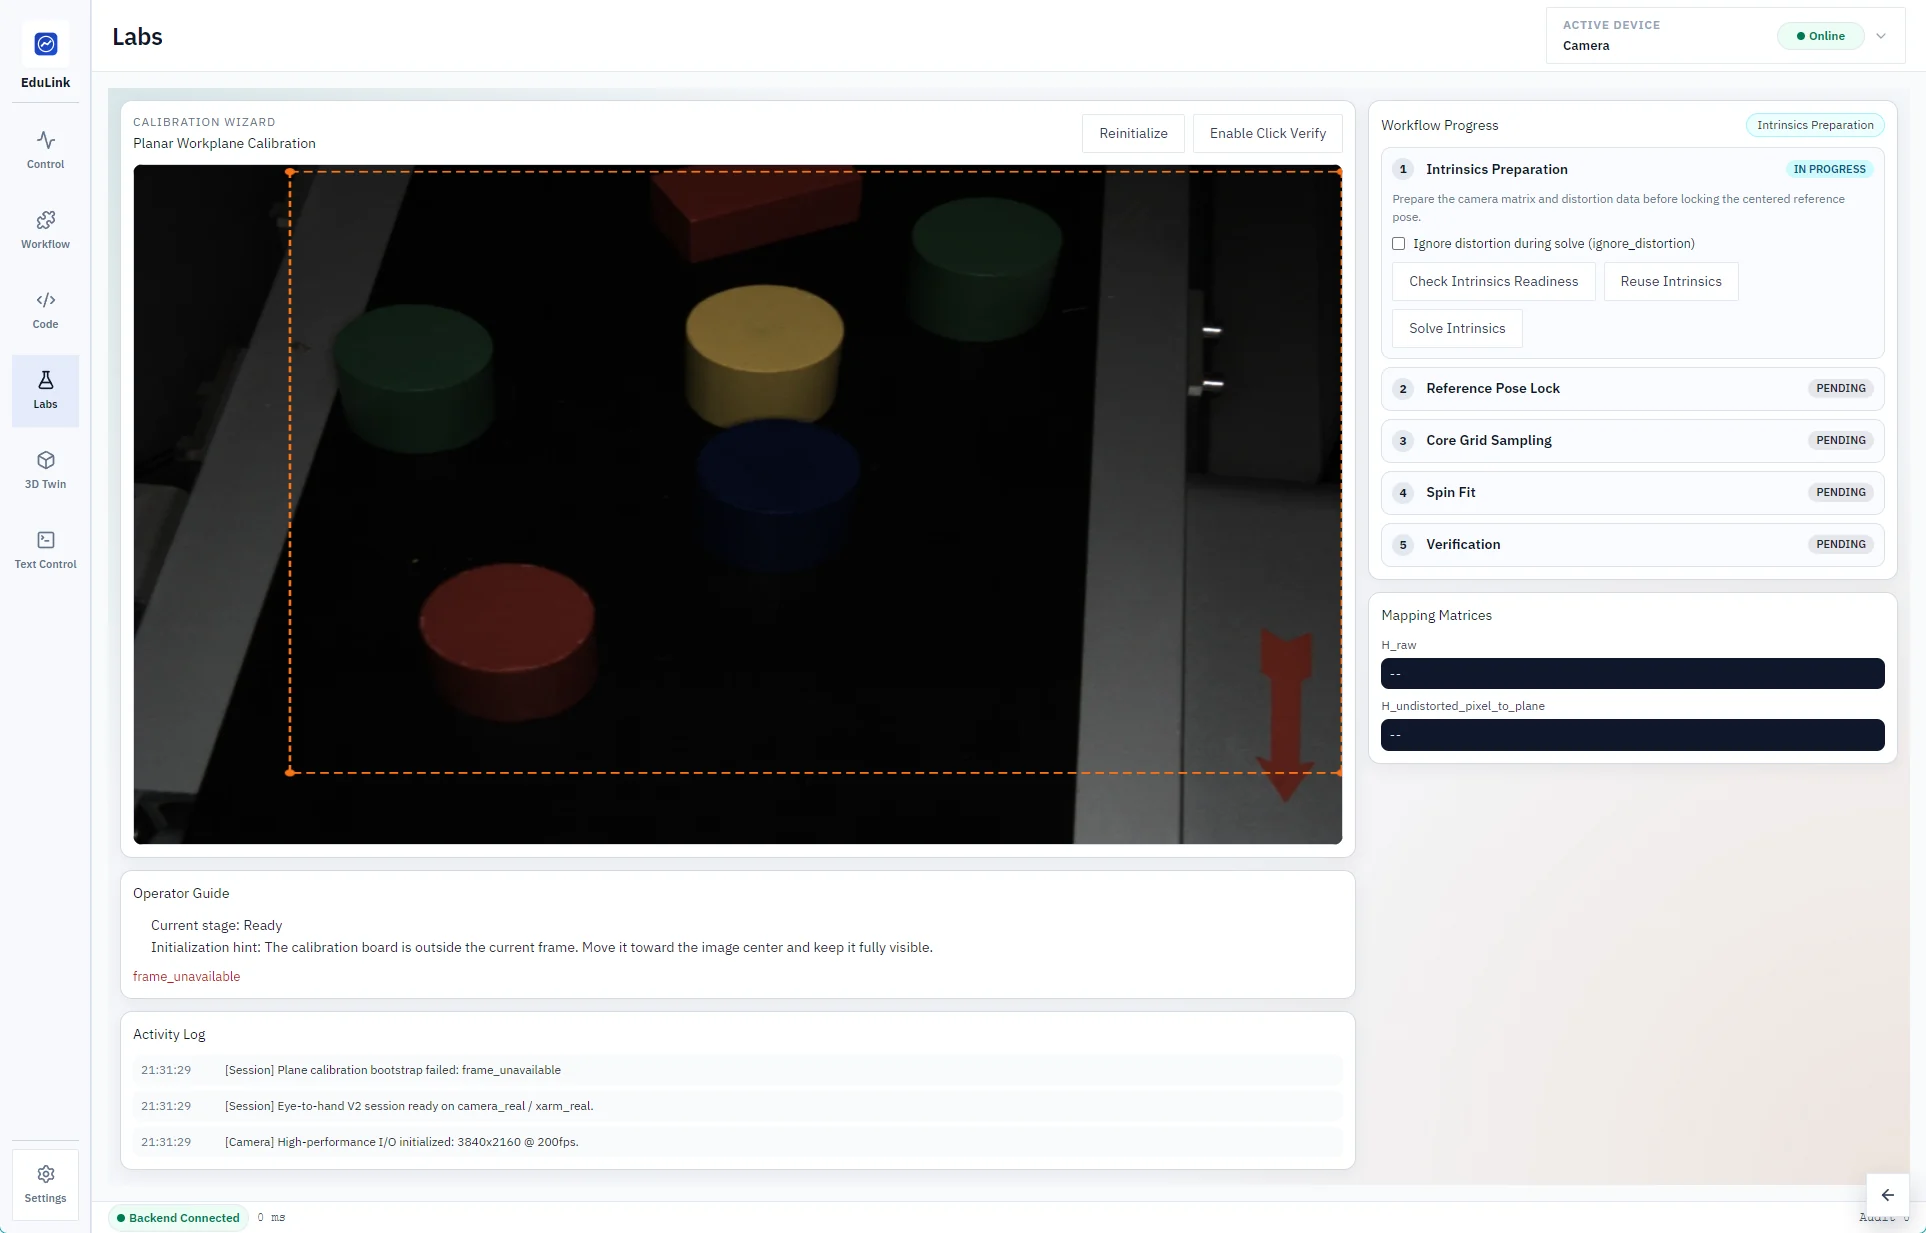Open the Control section icon
The image size is (1926, 1233).
[x=46, y=141]
